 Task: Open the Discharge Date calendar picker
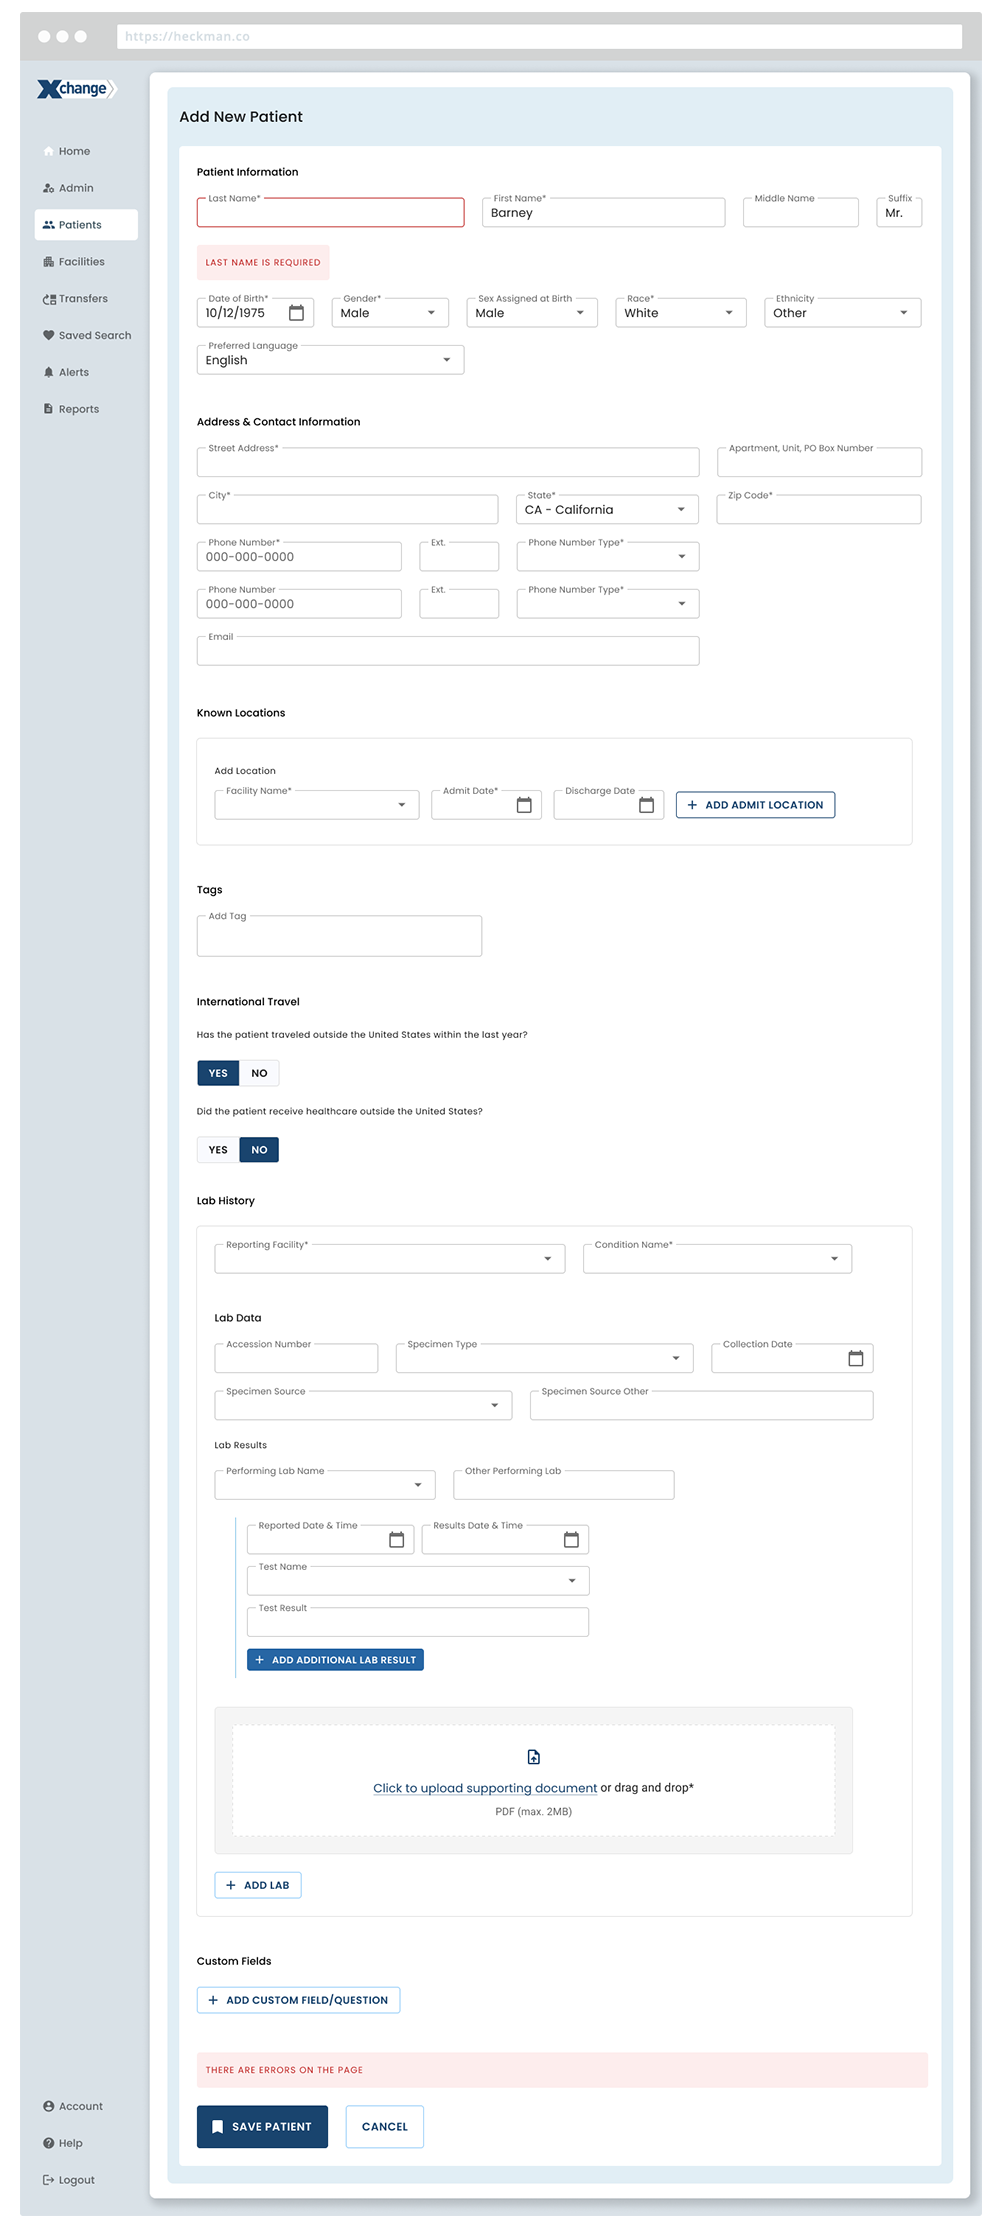(x=646, y=805)
